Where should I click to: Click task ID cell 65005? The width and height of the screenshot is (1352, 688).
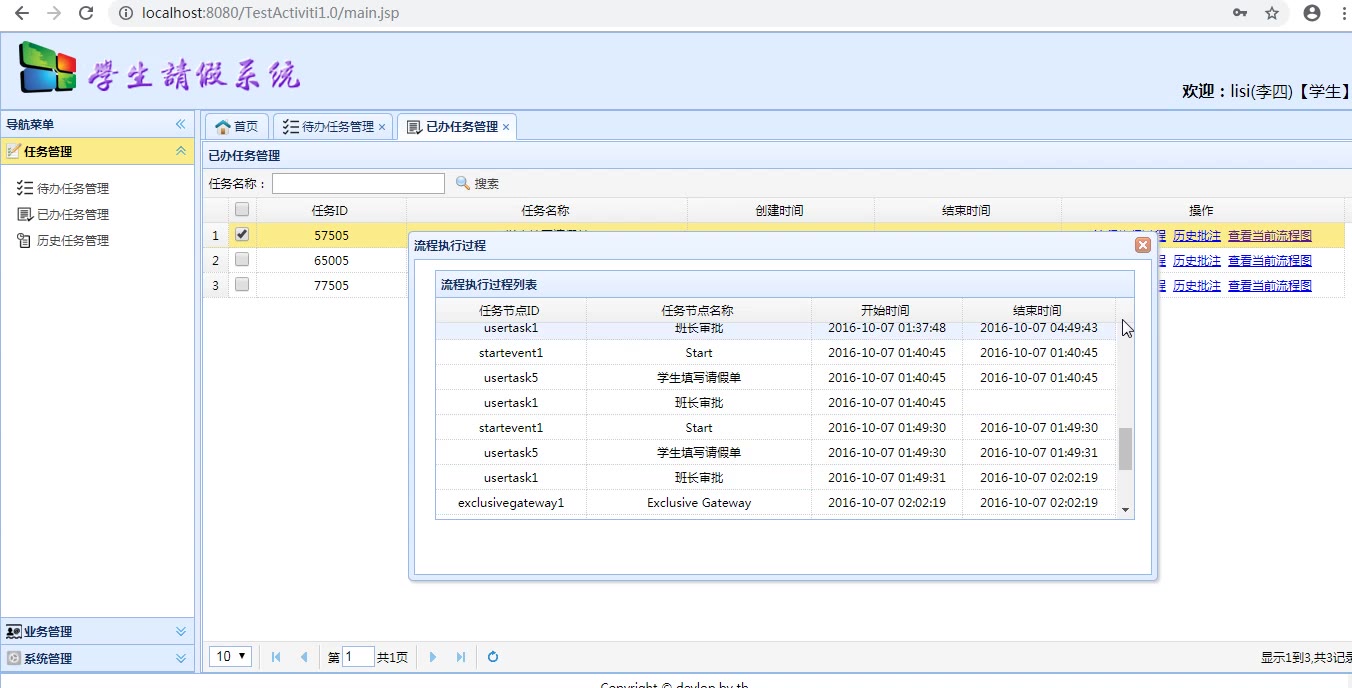click(331, 260)
